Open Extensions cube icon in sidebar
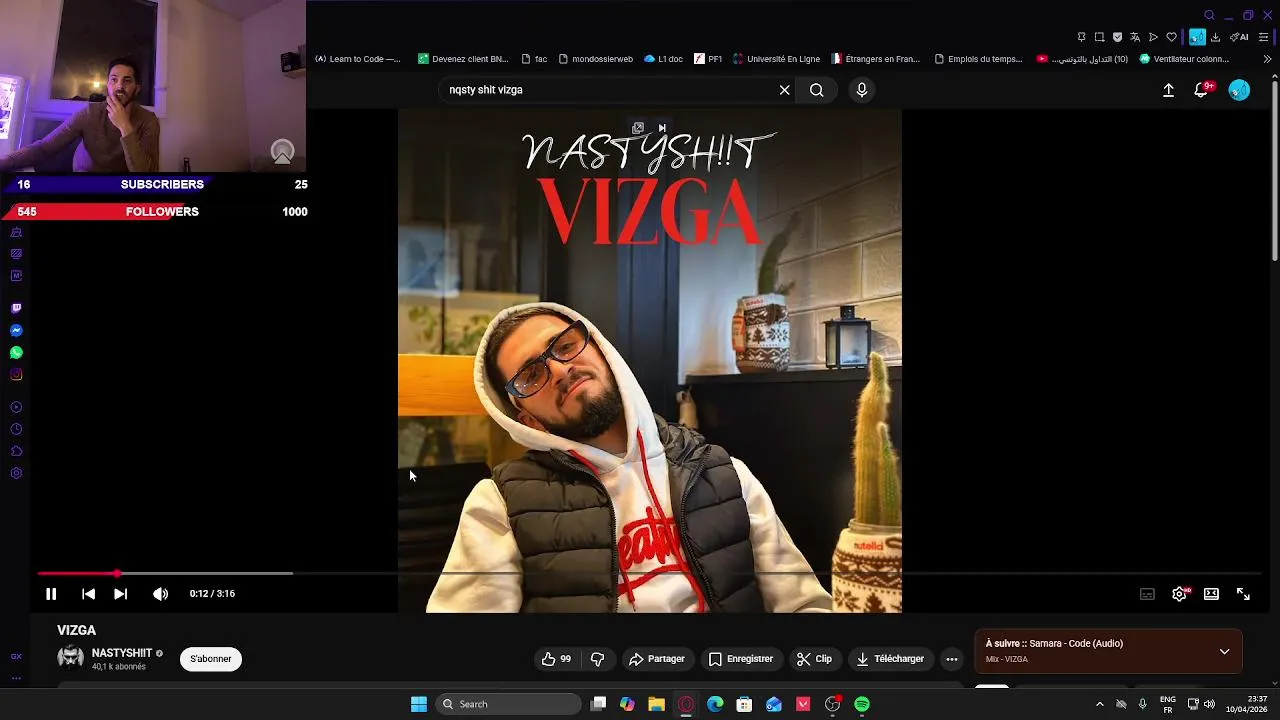 pyautogui.click(x=16, y=451)
